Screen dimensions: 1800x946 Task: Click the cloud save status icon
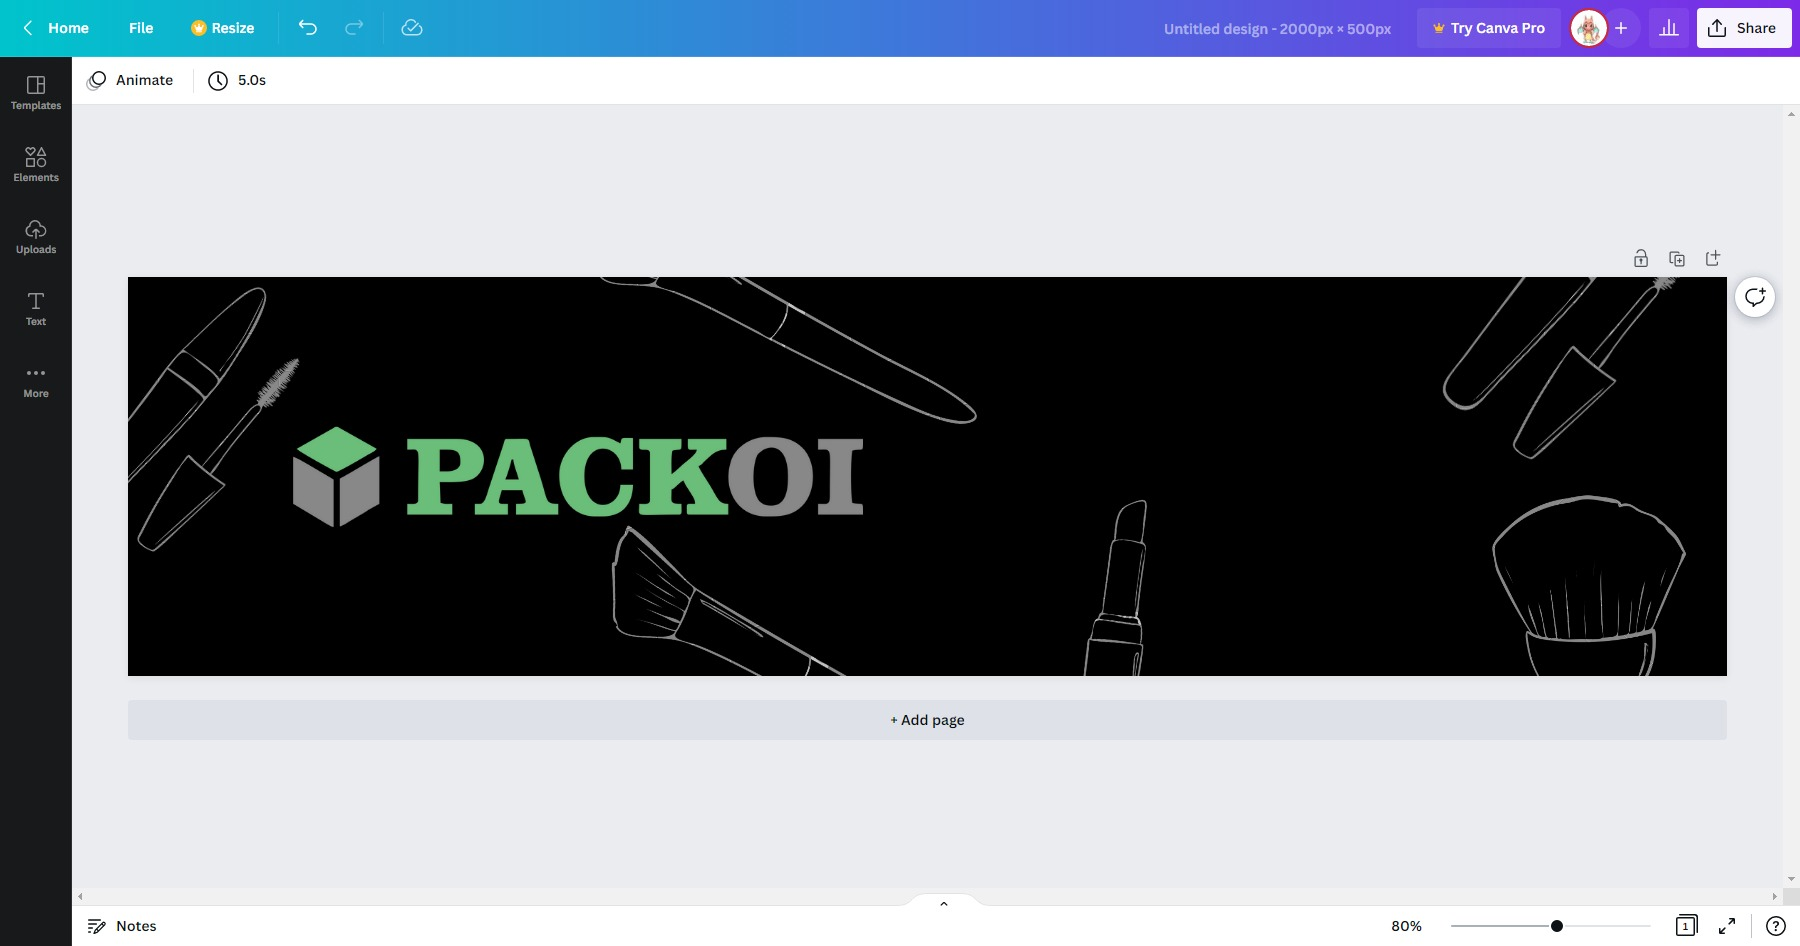(412, 28)
